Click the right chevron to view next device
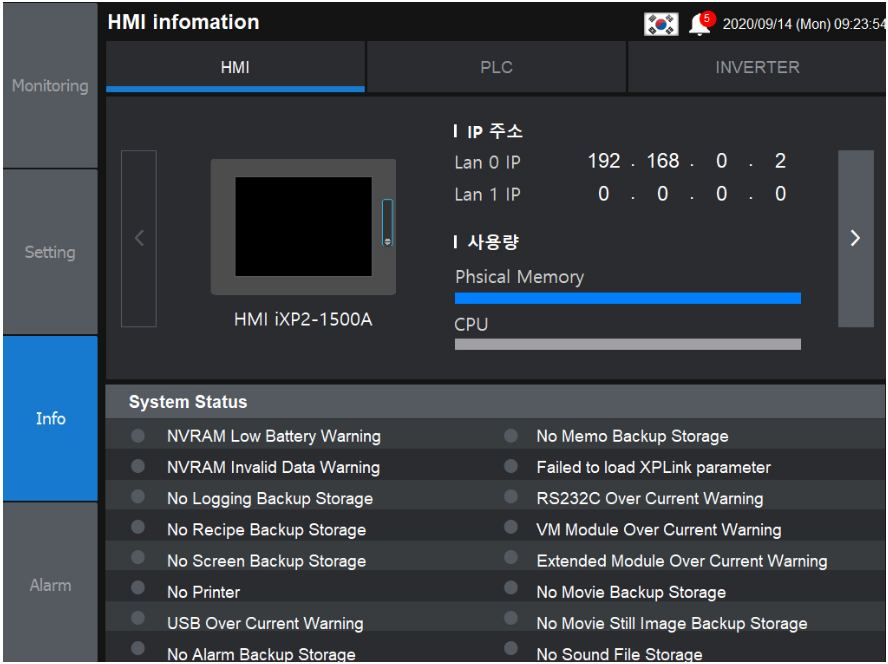The height and width of the screenshot is (664, 888). (855, 238)
